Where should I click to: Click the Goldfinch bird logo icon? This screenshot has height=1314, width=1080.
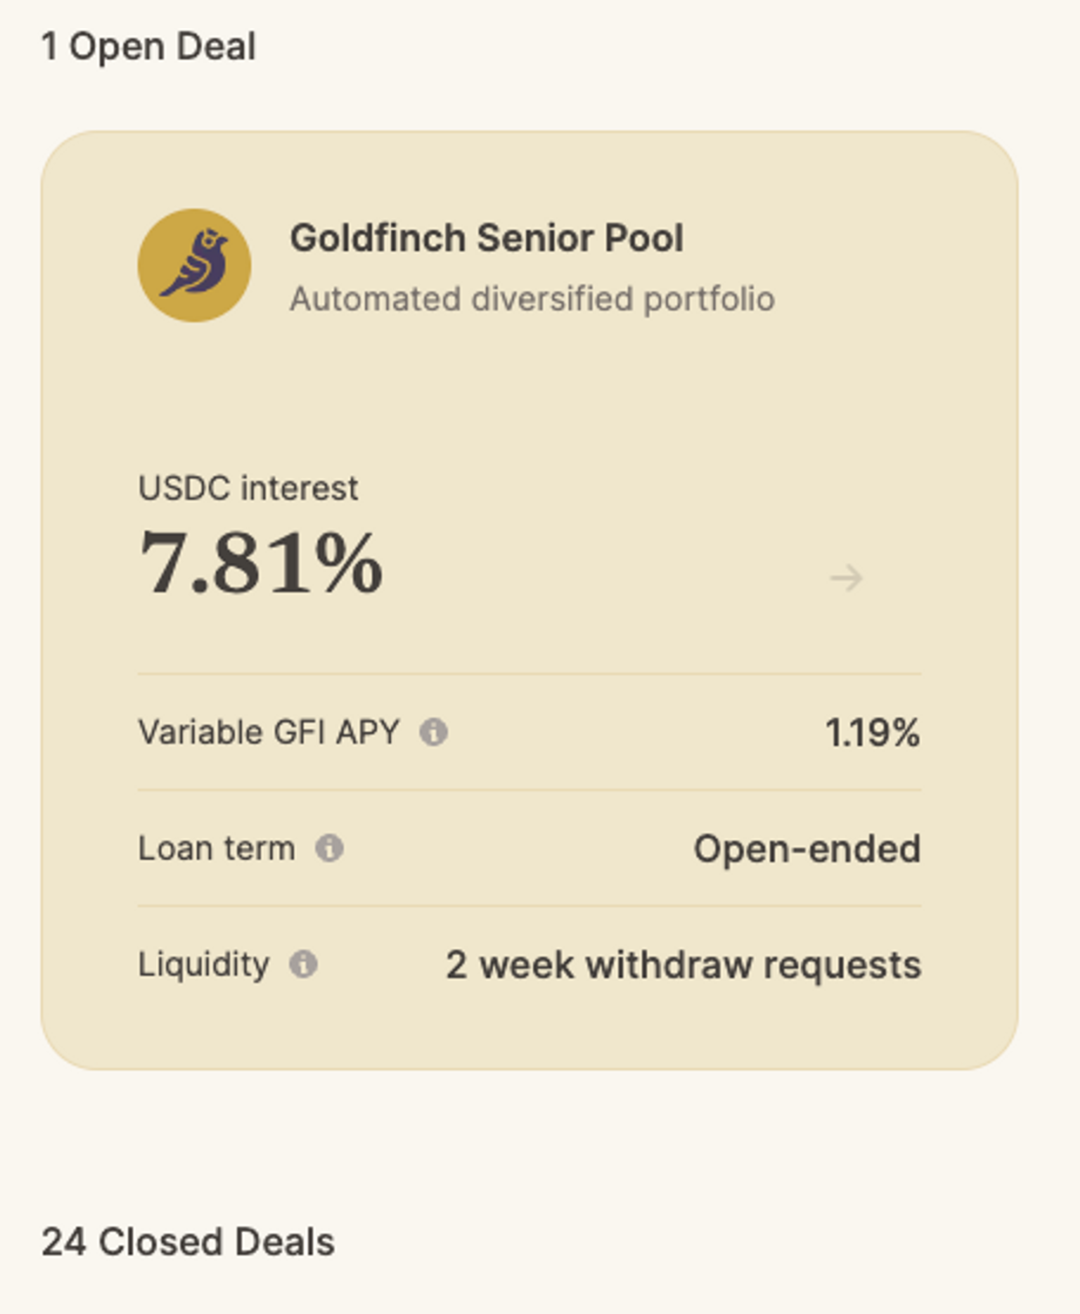point(194,265)
